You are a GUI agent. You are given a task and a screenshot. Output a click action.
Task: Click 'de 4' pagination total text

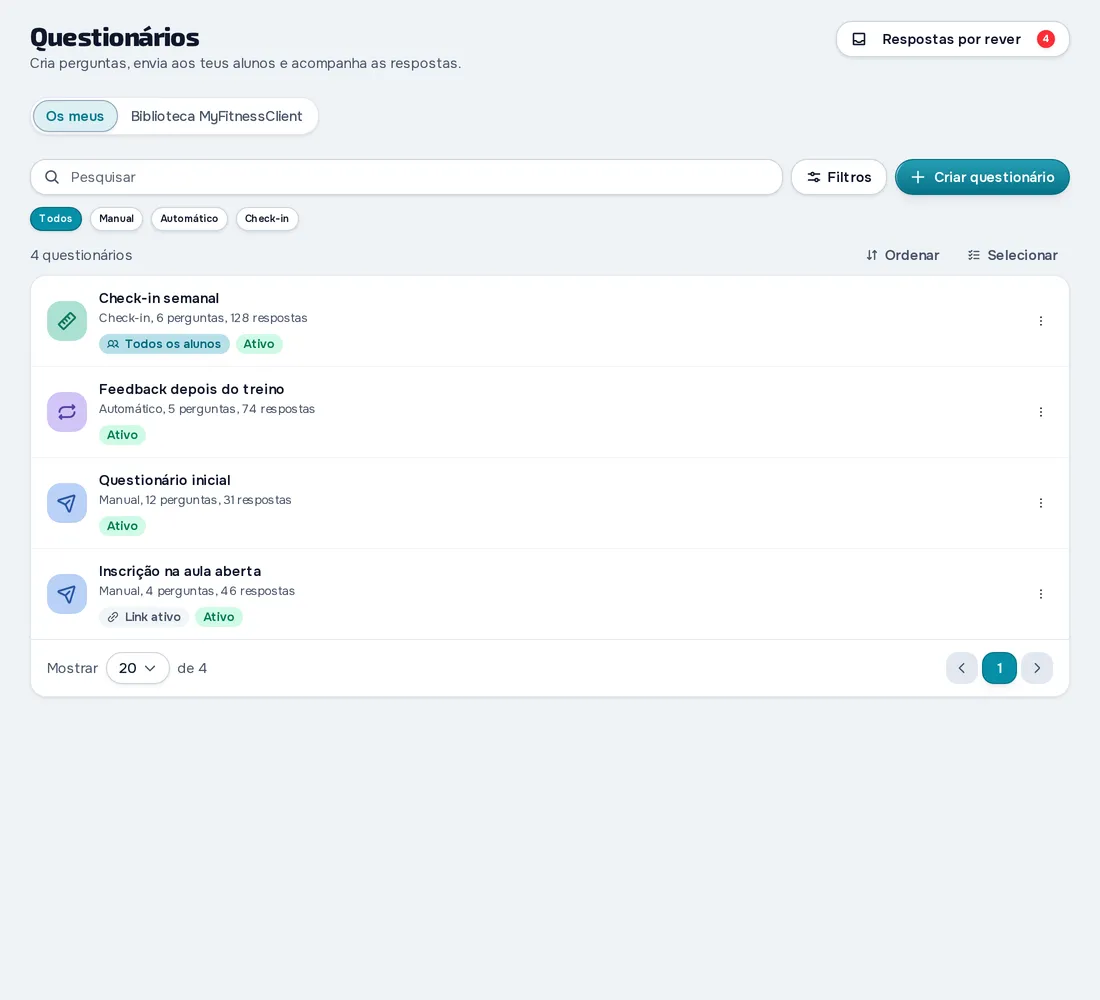click(x=192, y=668)
